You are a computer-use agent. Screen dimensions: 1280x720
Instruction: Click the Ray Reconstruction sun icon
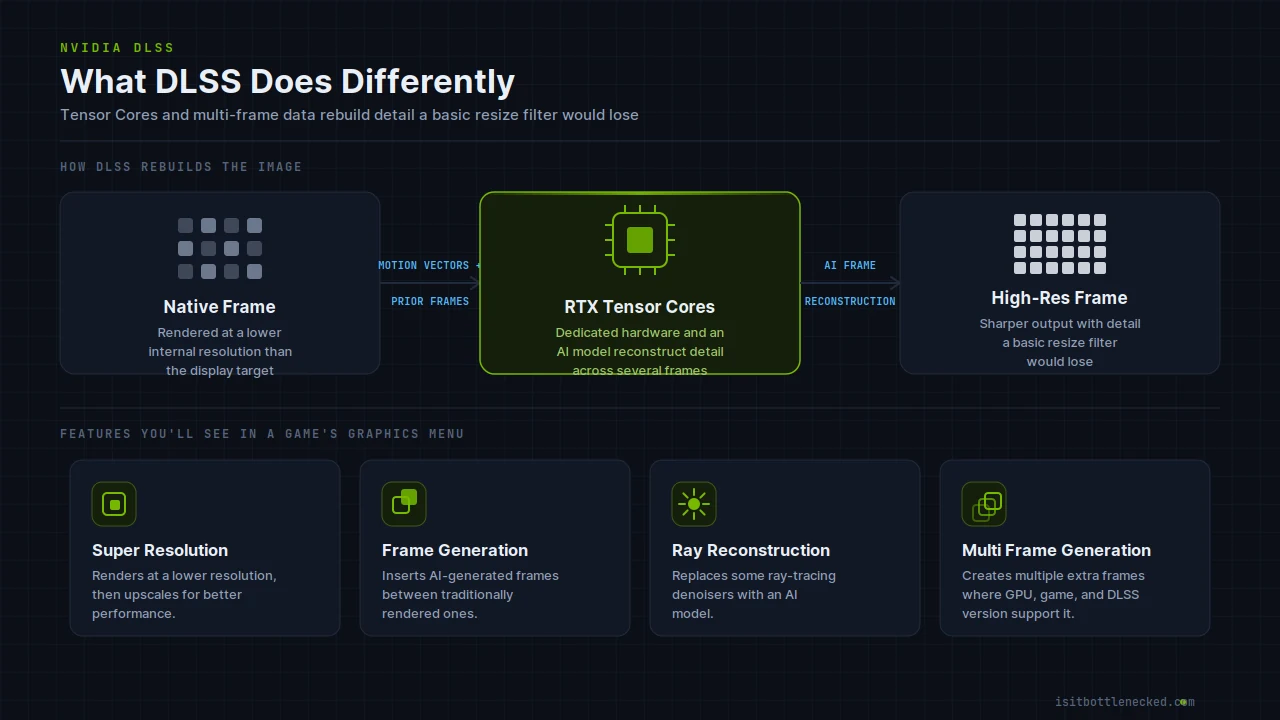[694, 504]
